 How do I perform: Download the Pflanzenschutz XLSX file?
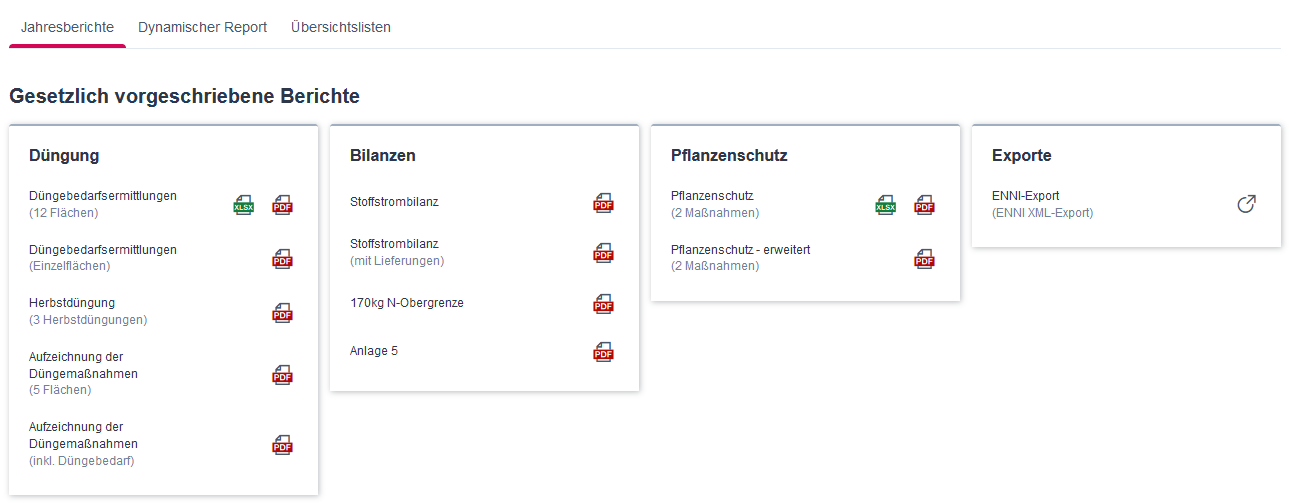885,205
